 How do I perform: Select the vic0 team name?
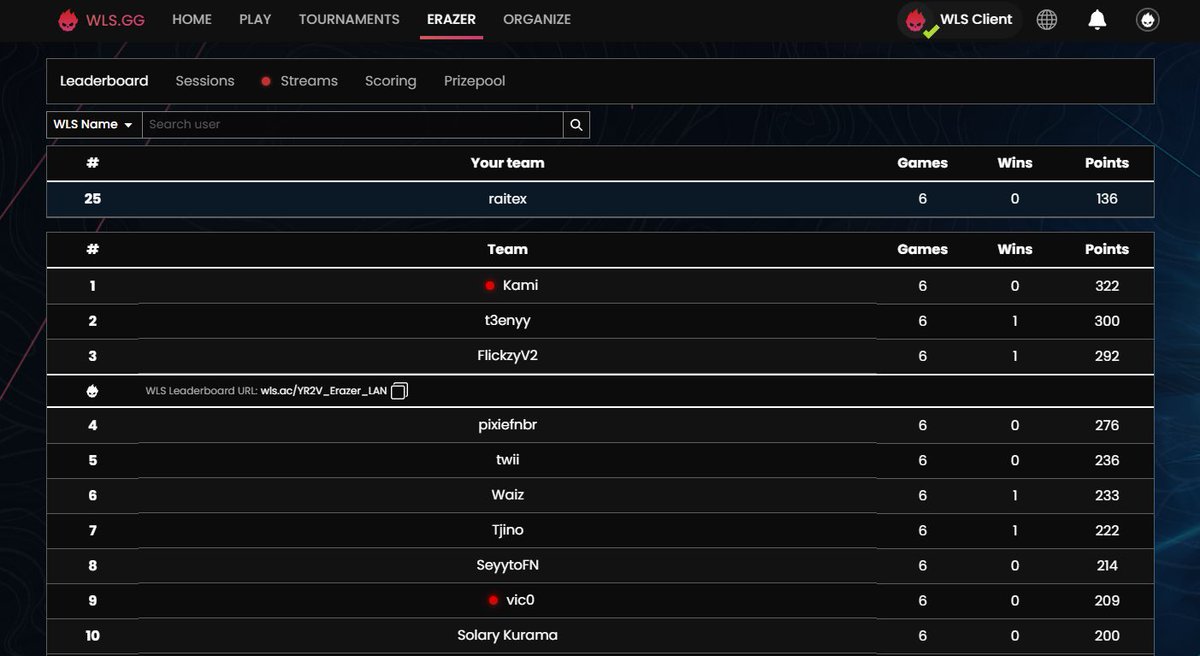click(x=521, y=600)
